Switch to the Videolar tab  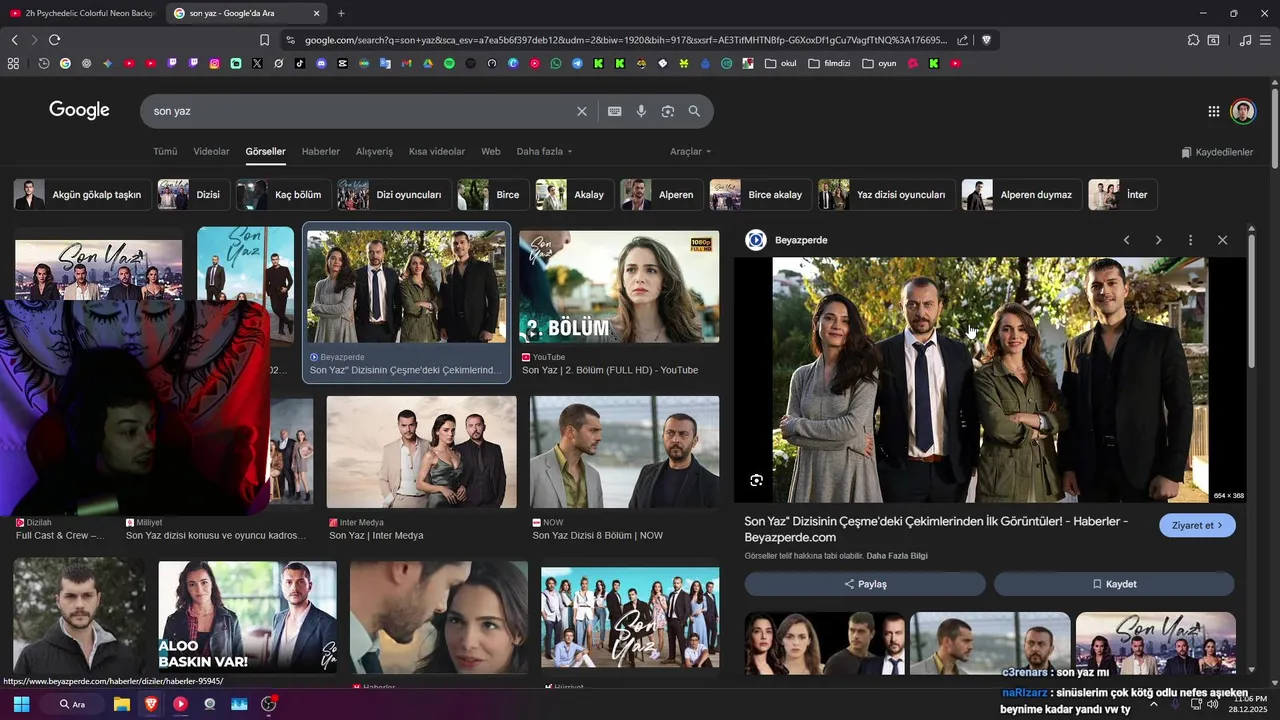pyautogui.click(x=211, y=152)
